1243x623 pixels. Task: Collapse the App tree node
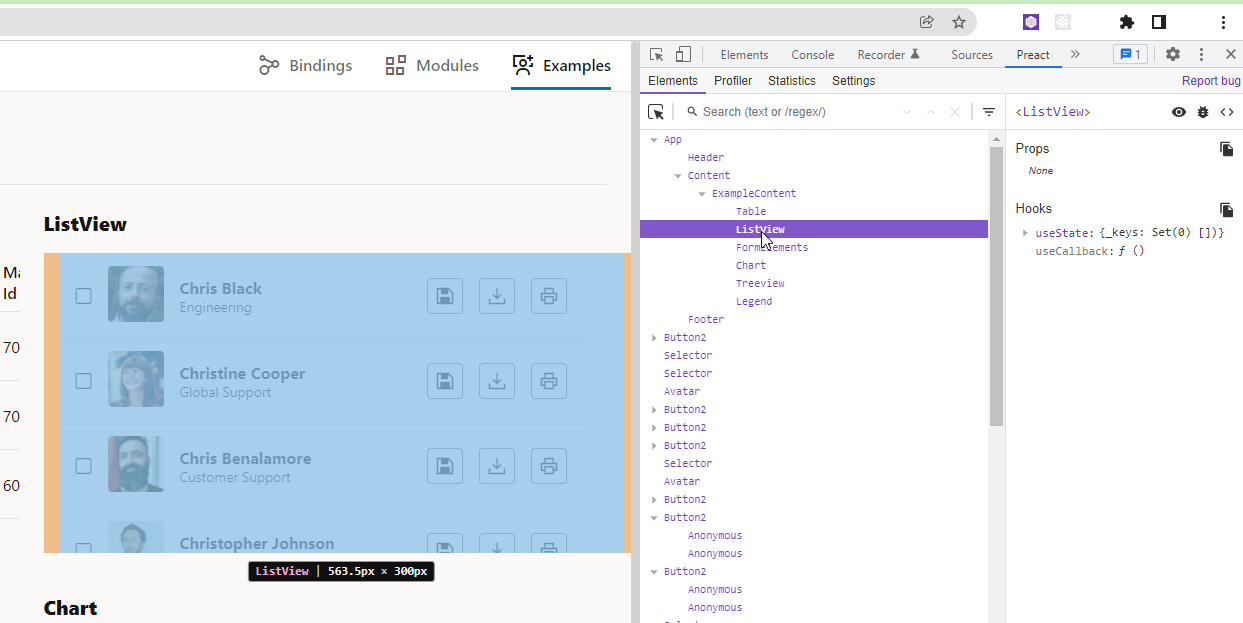[654, 140]
